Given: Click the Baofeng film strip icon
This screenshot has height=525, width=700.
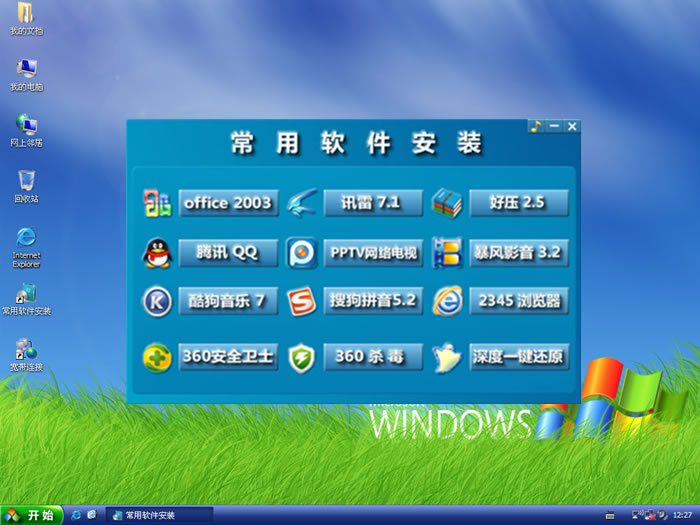Looking at the screenshot, I should tap(447, 253).
